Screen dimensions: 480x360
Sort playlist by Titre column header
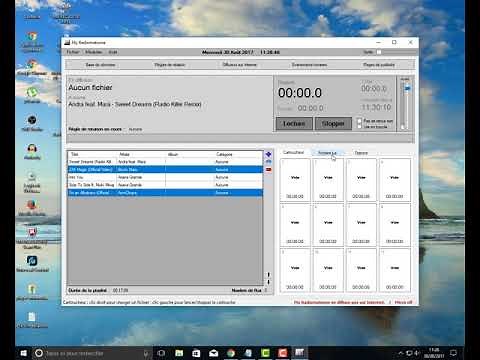point(92,154)
